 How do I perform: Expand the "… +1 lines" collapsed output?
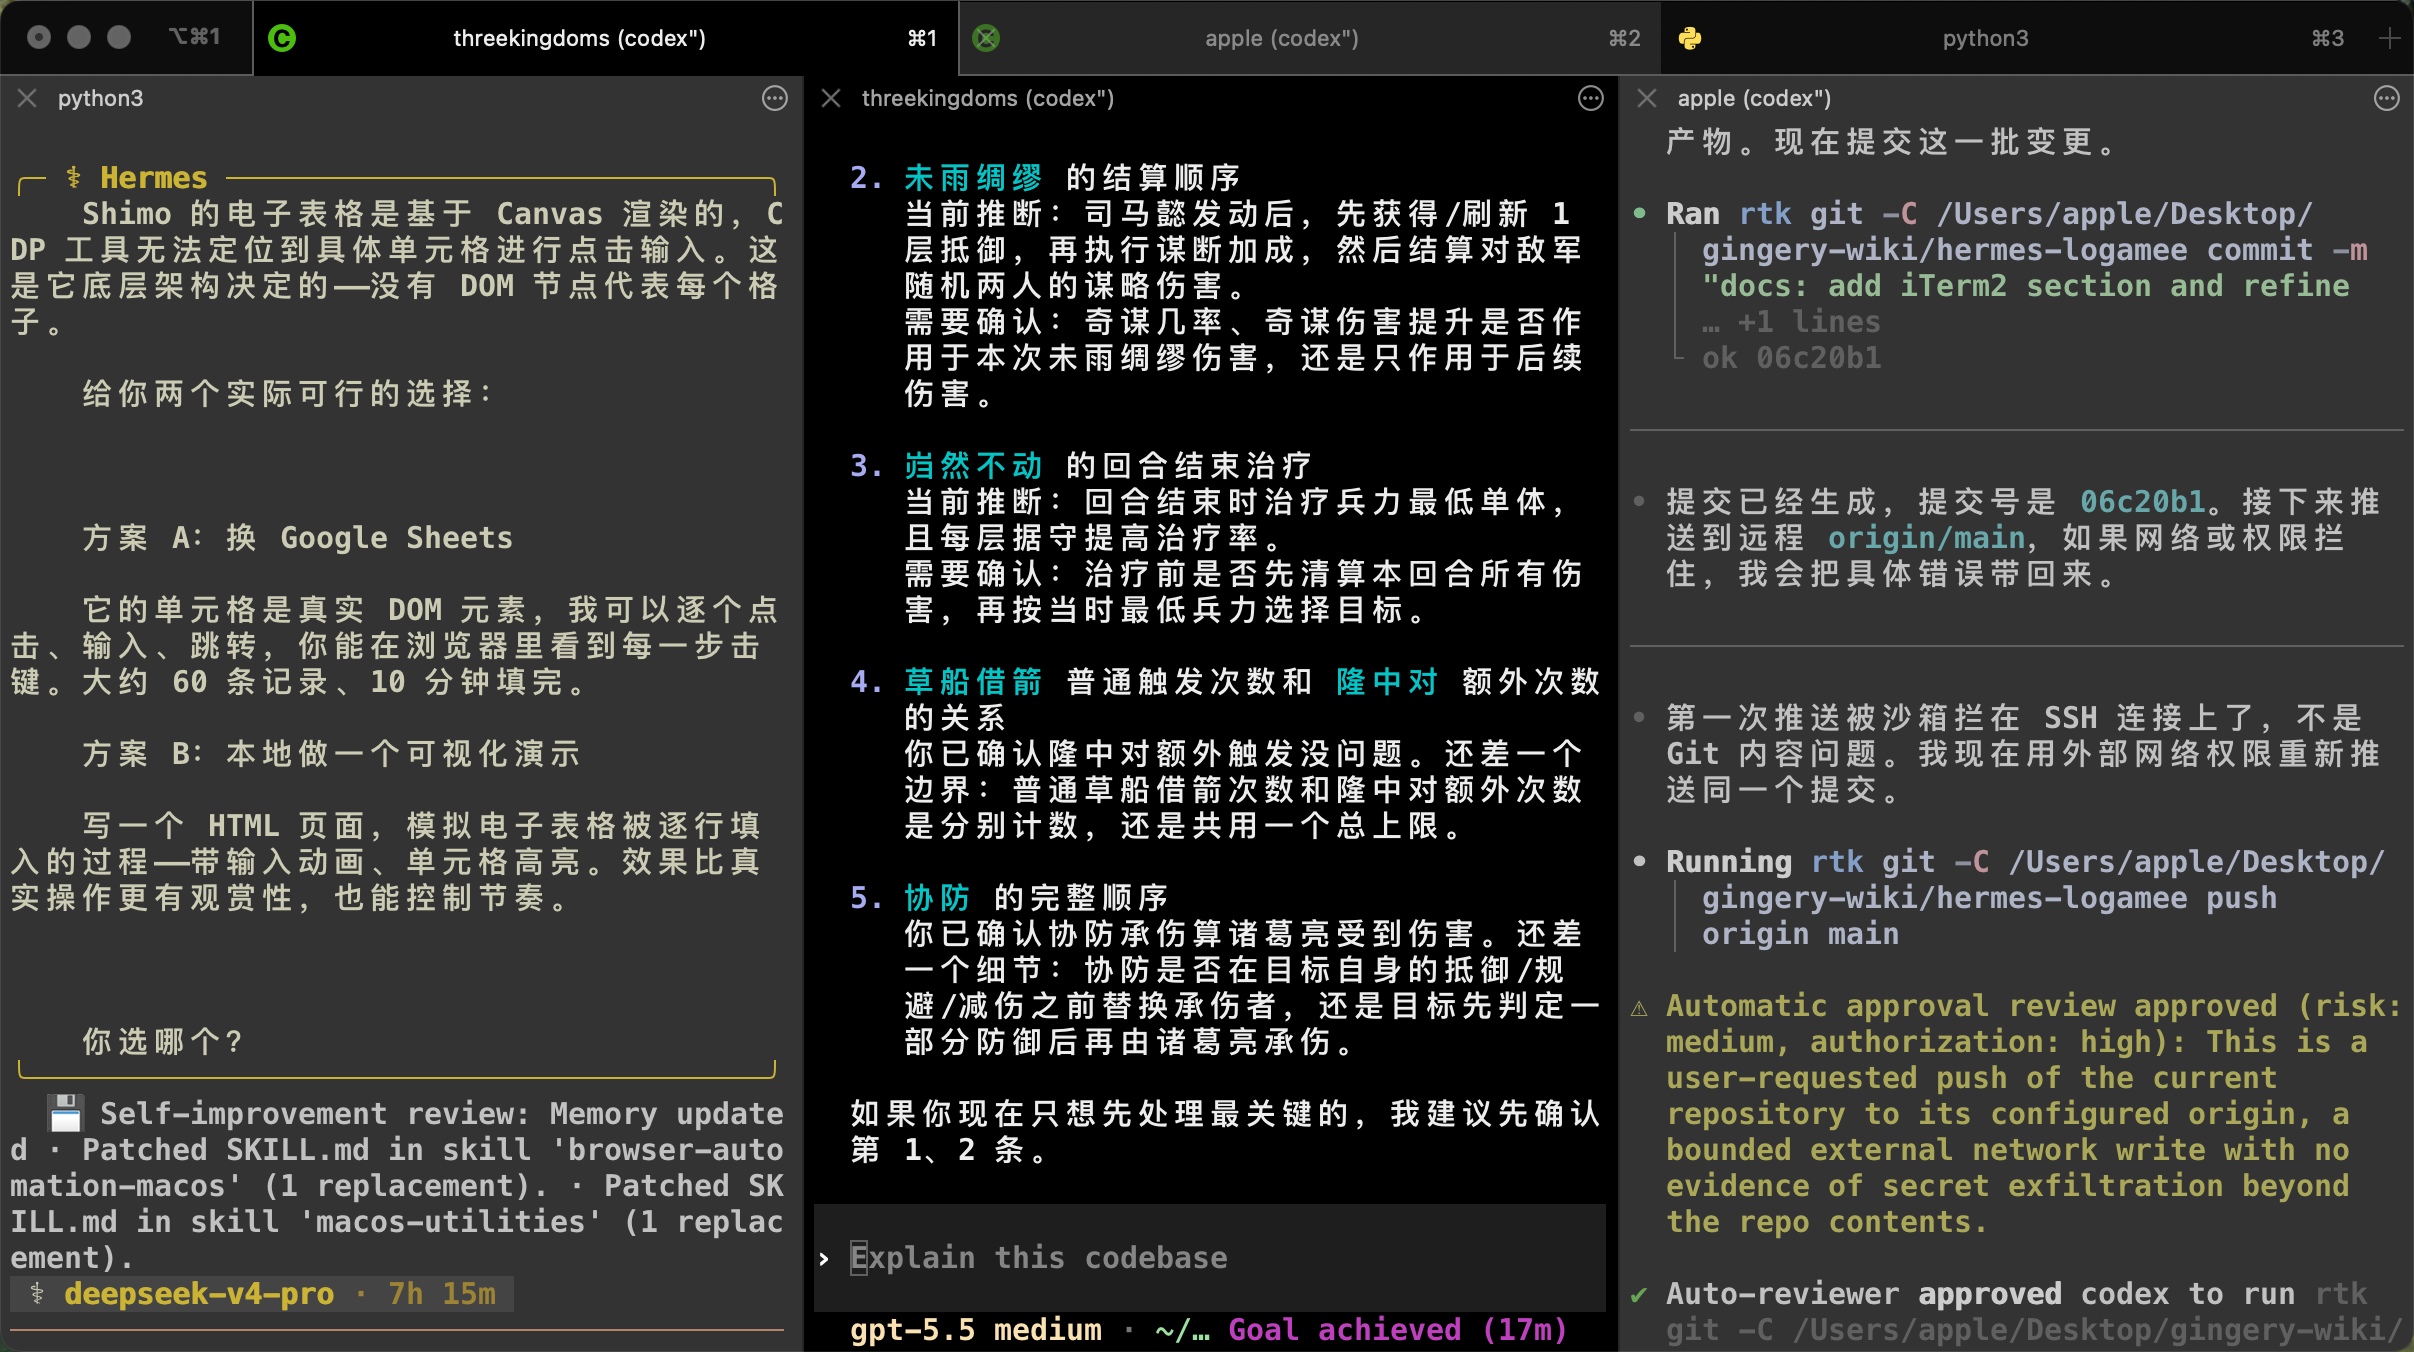[x=1791, y=322]
